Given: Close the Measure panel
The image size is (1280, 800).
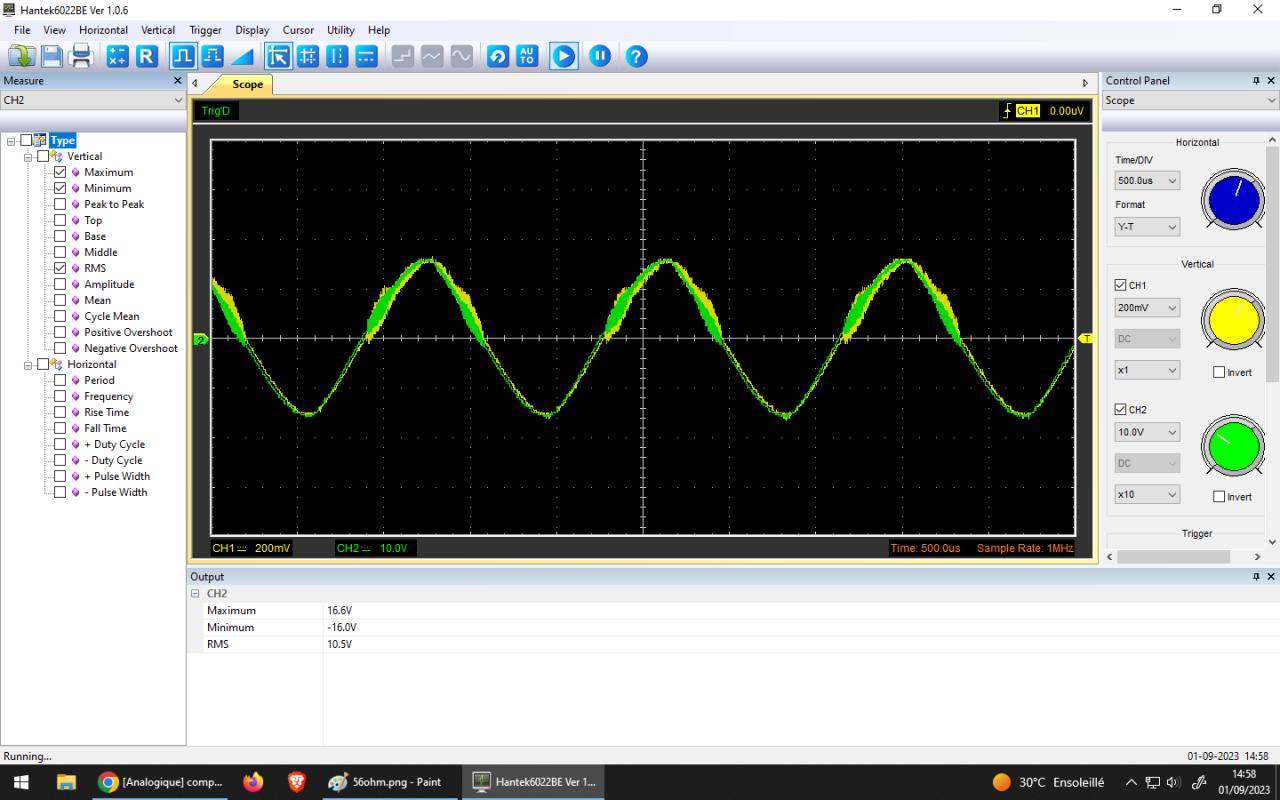Looking at the screenshot, I should coord(178,81).
